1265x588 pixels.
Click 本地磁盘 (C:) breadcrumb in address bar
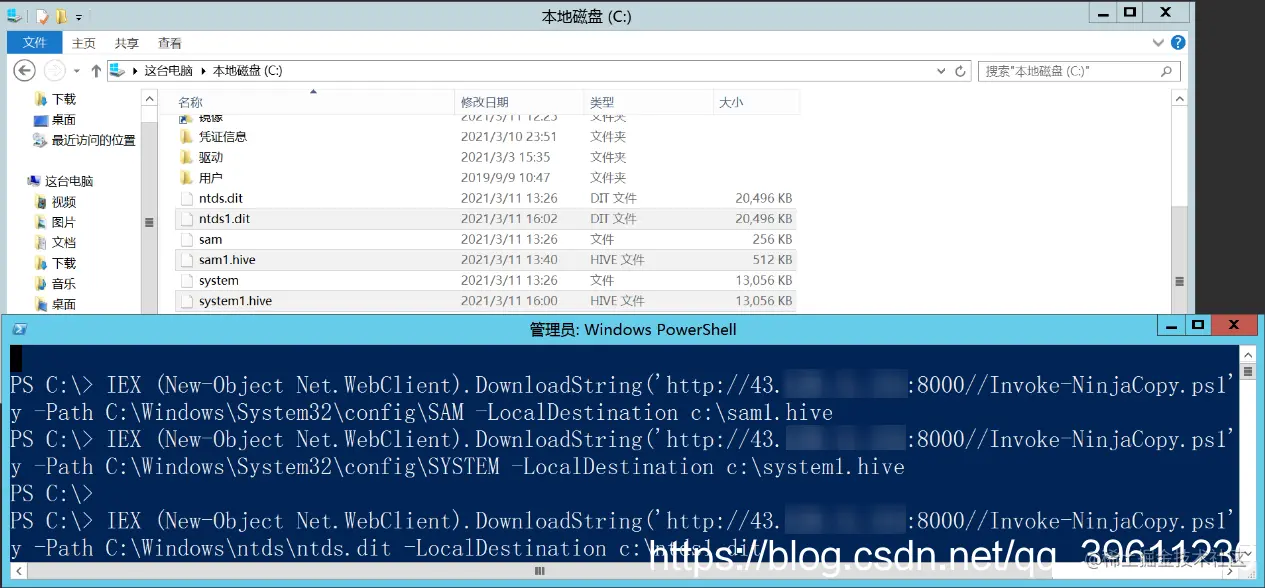click(x=247, y=71)
